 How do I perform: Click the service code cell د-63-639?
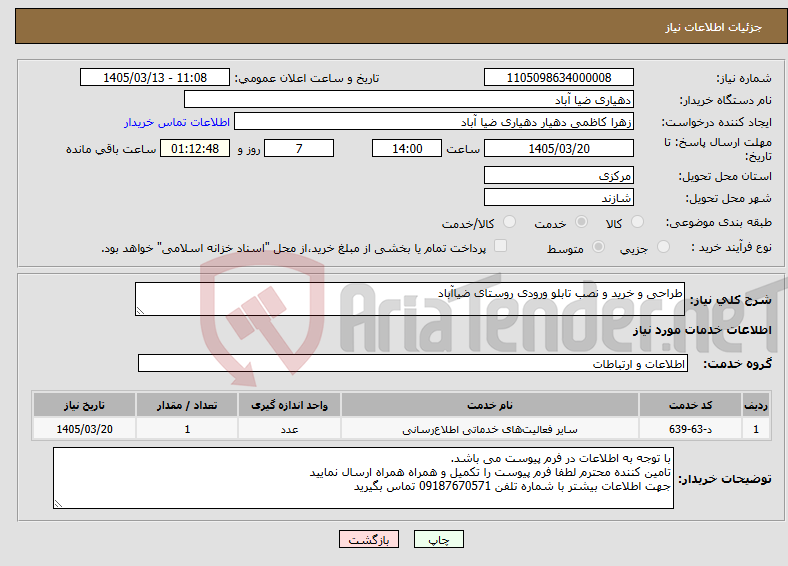pyautogui.click(x=691, y=429)
